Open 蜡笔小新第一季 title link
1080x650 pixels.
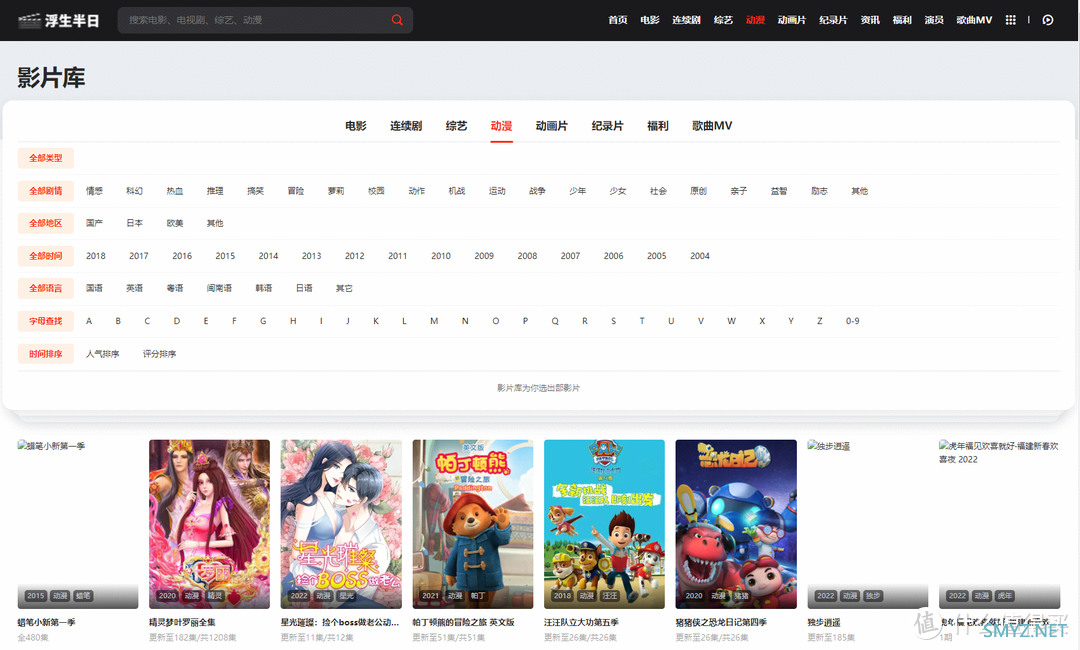click(x=46, y=622)
